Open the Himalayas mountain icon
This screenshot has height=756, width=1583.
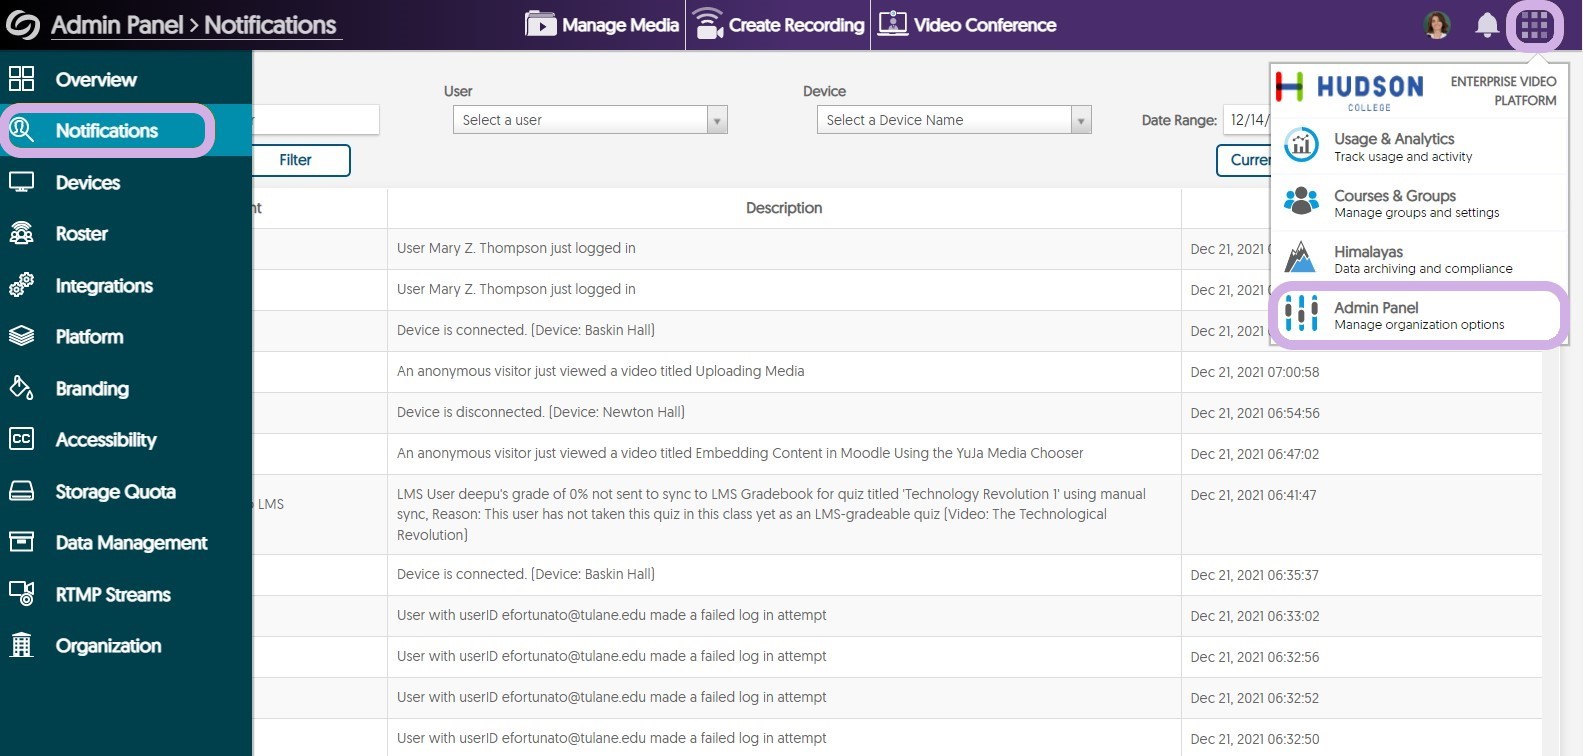click(x=1300, y=258)
